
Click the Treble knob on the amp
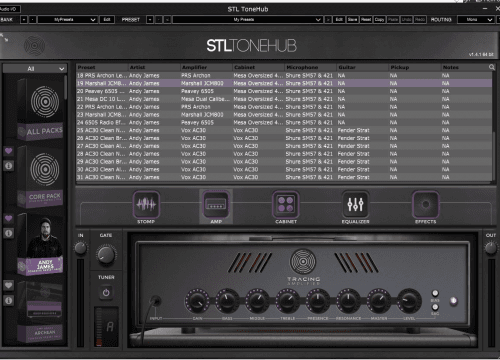pos(287,301)
